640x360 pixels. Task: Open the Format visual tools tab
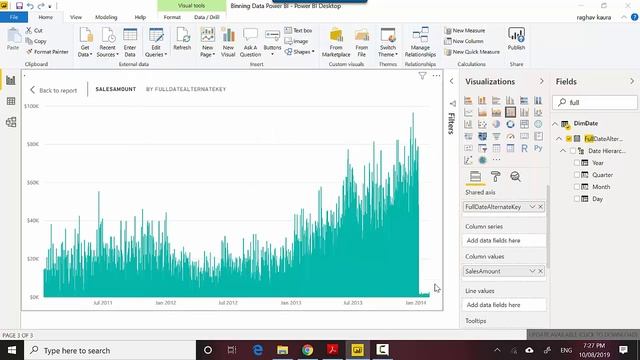[172, 17]
